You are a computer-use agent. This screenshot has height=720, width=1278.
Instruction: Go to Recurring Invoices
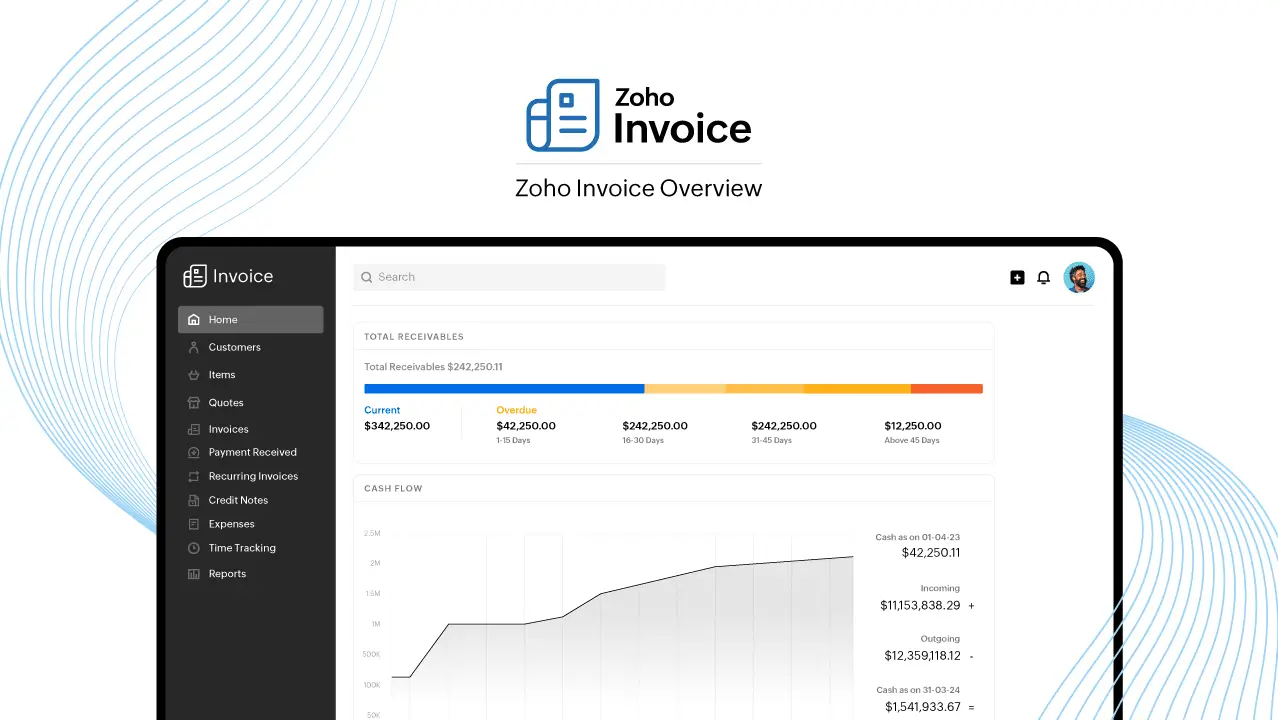click(253, 476)
